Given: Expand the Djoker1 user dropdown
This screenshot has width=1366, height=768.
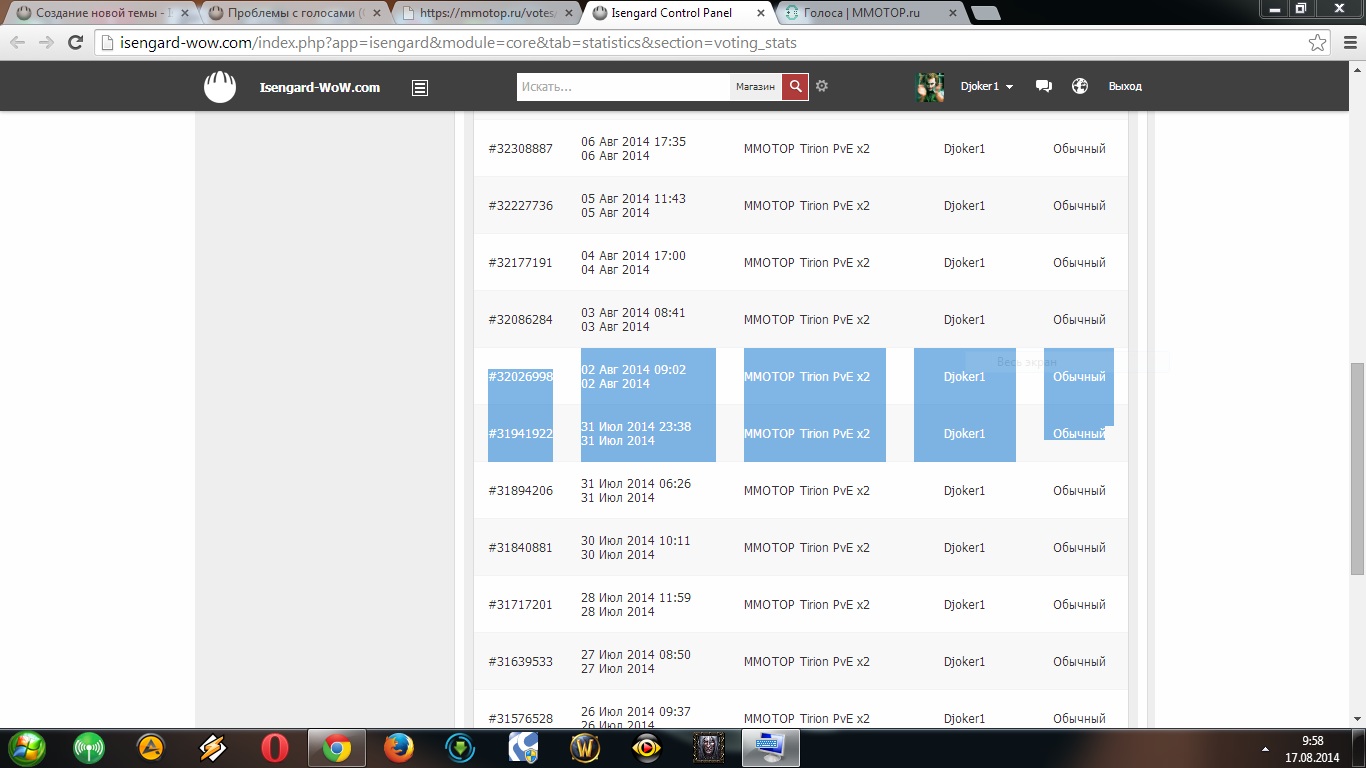Looking at the screenshot, I should point(987,87).
